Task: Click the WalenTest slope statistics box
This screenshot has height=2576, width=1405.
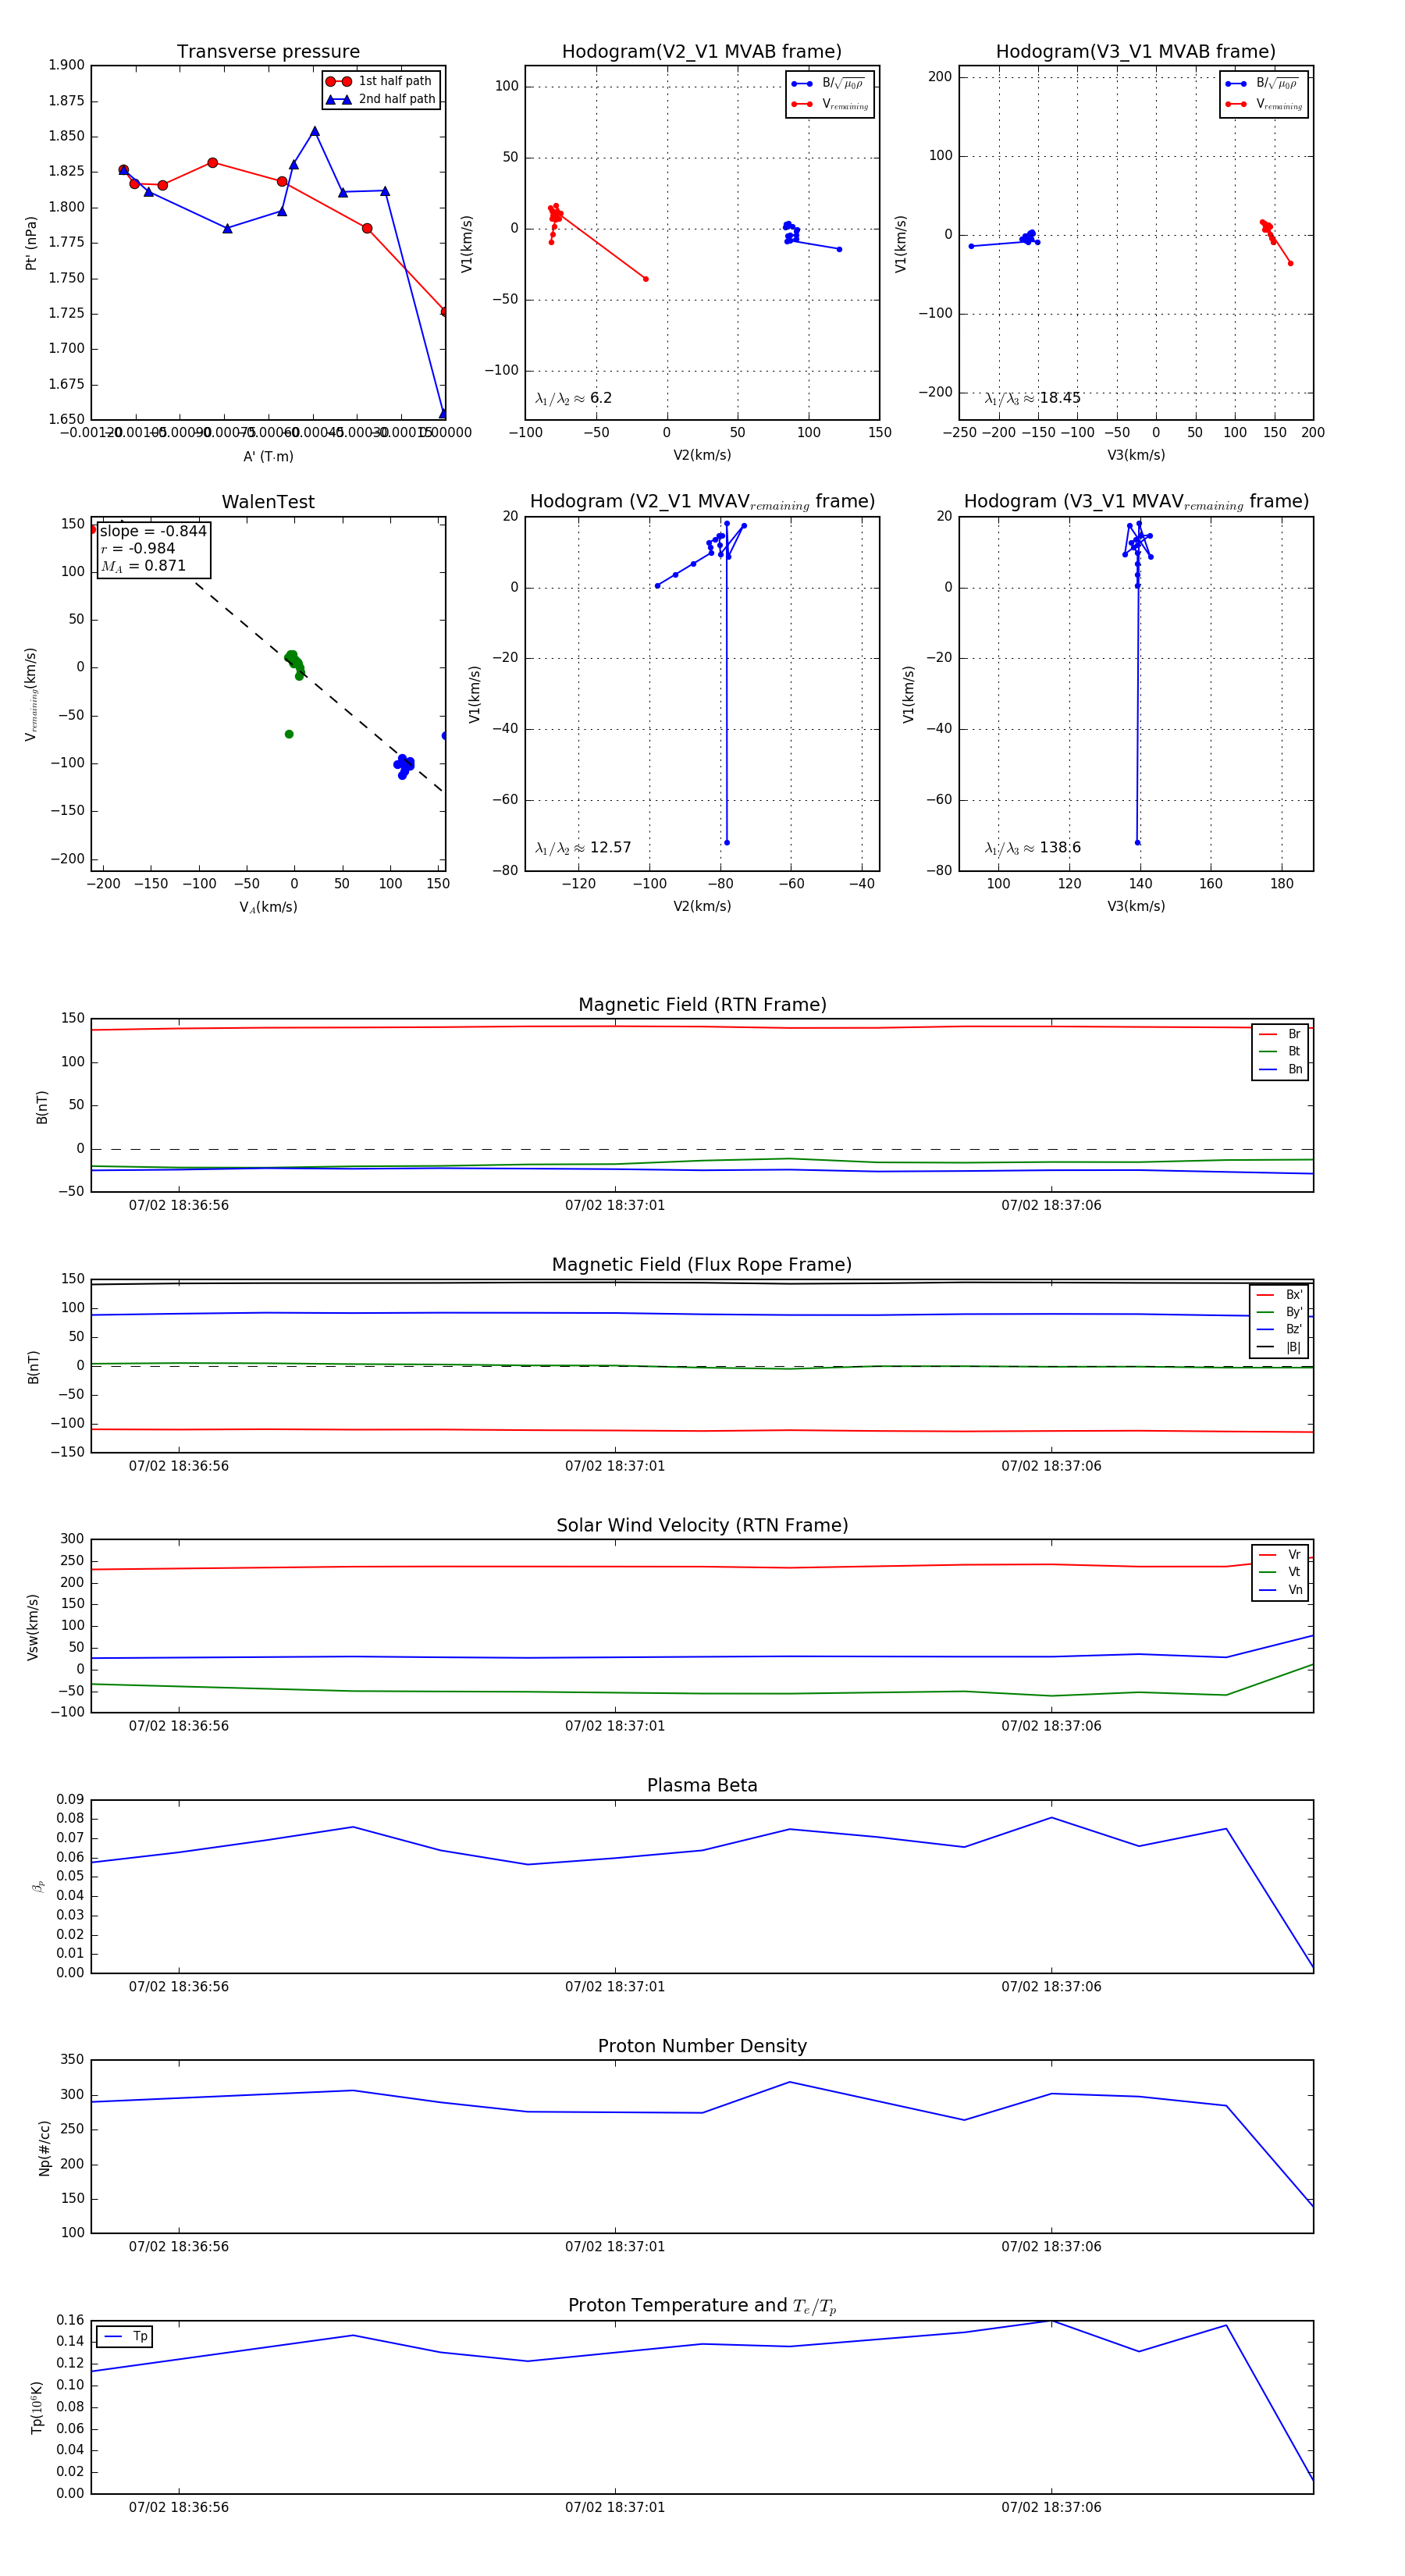Action: [x=152, y=548]
